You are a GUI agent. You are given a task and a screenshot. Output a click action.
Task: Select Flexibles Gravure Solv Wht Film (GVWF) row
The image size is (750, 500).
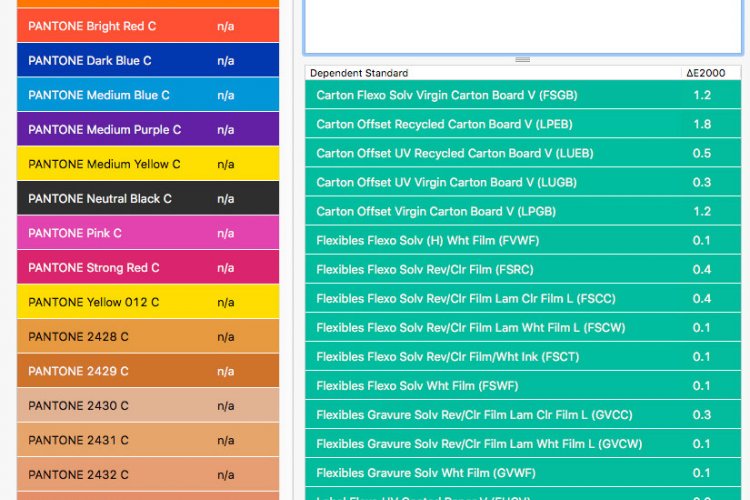coord(523,473)
